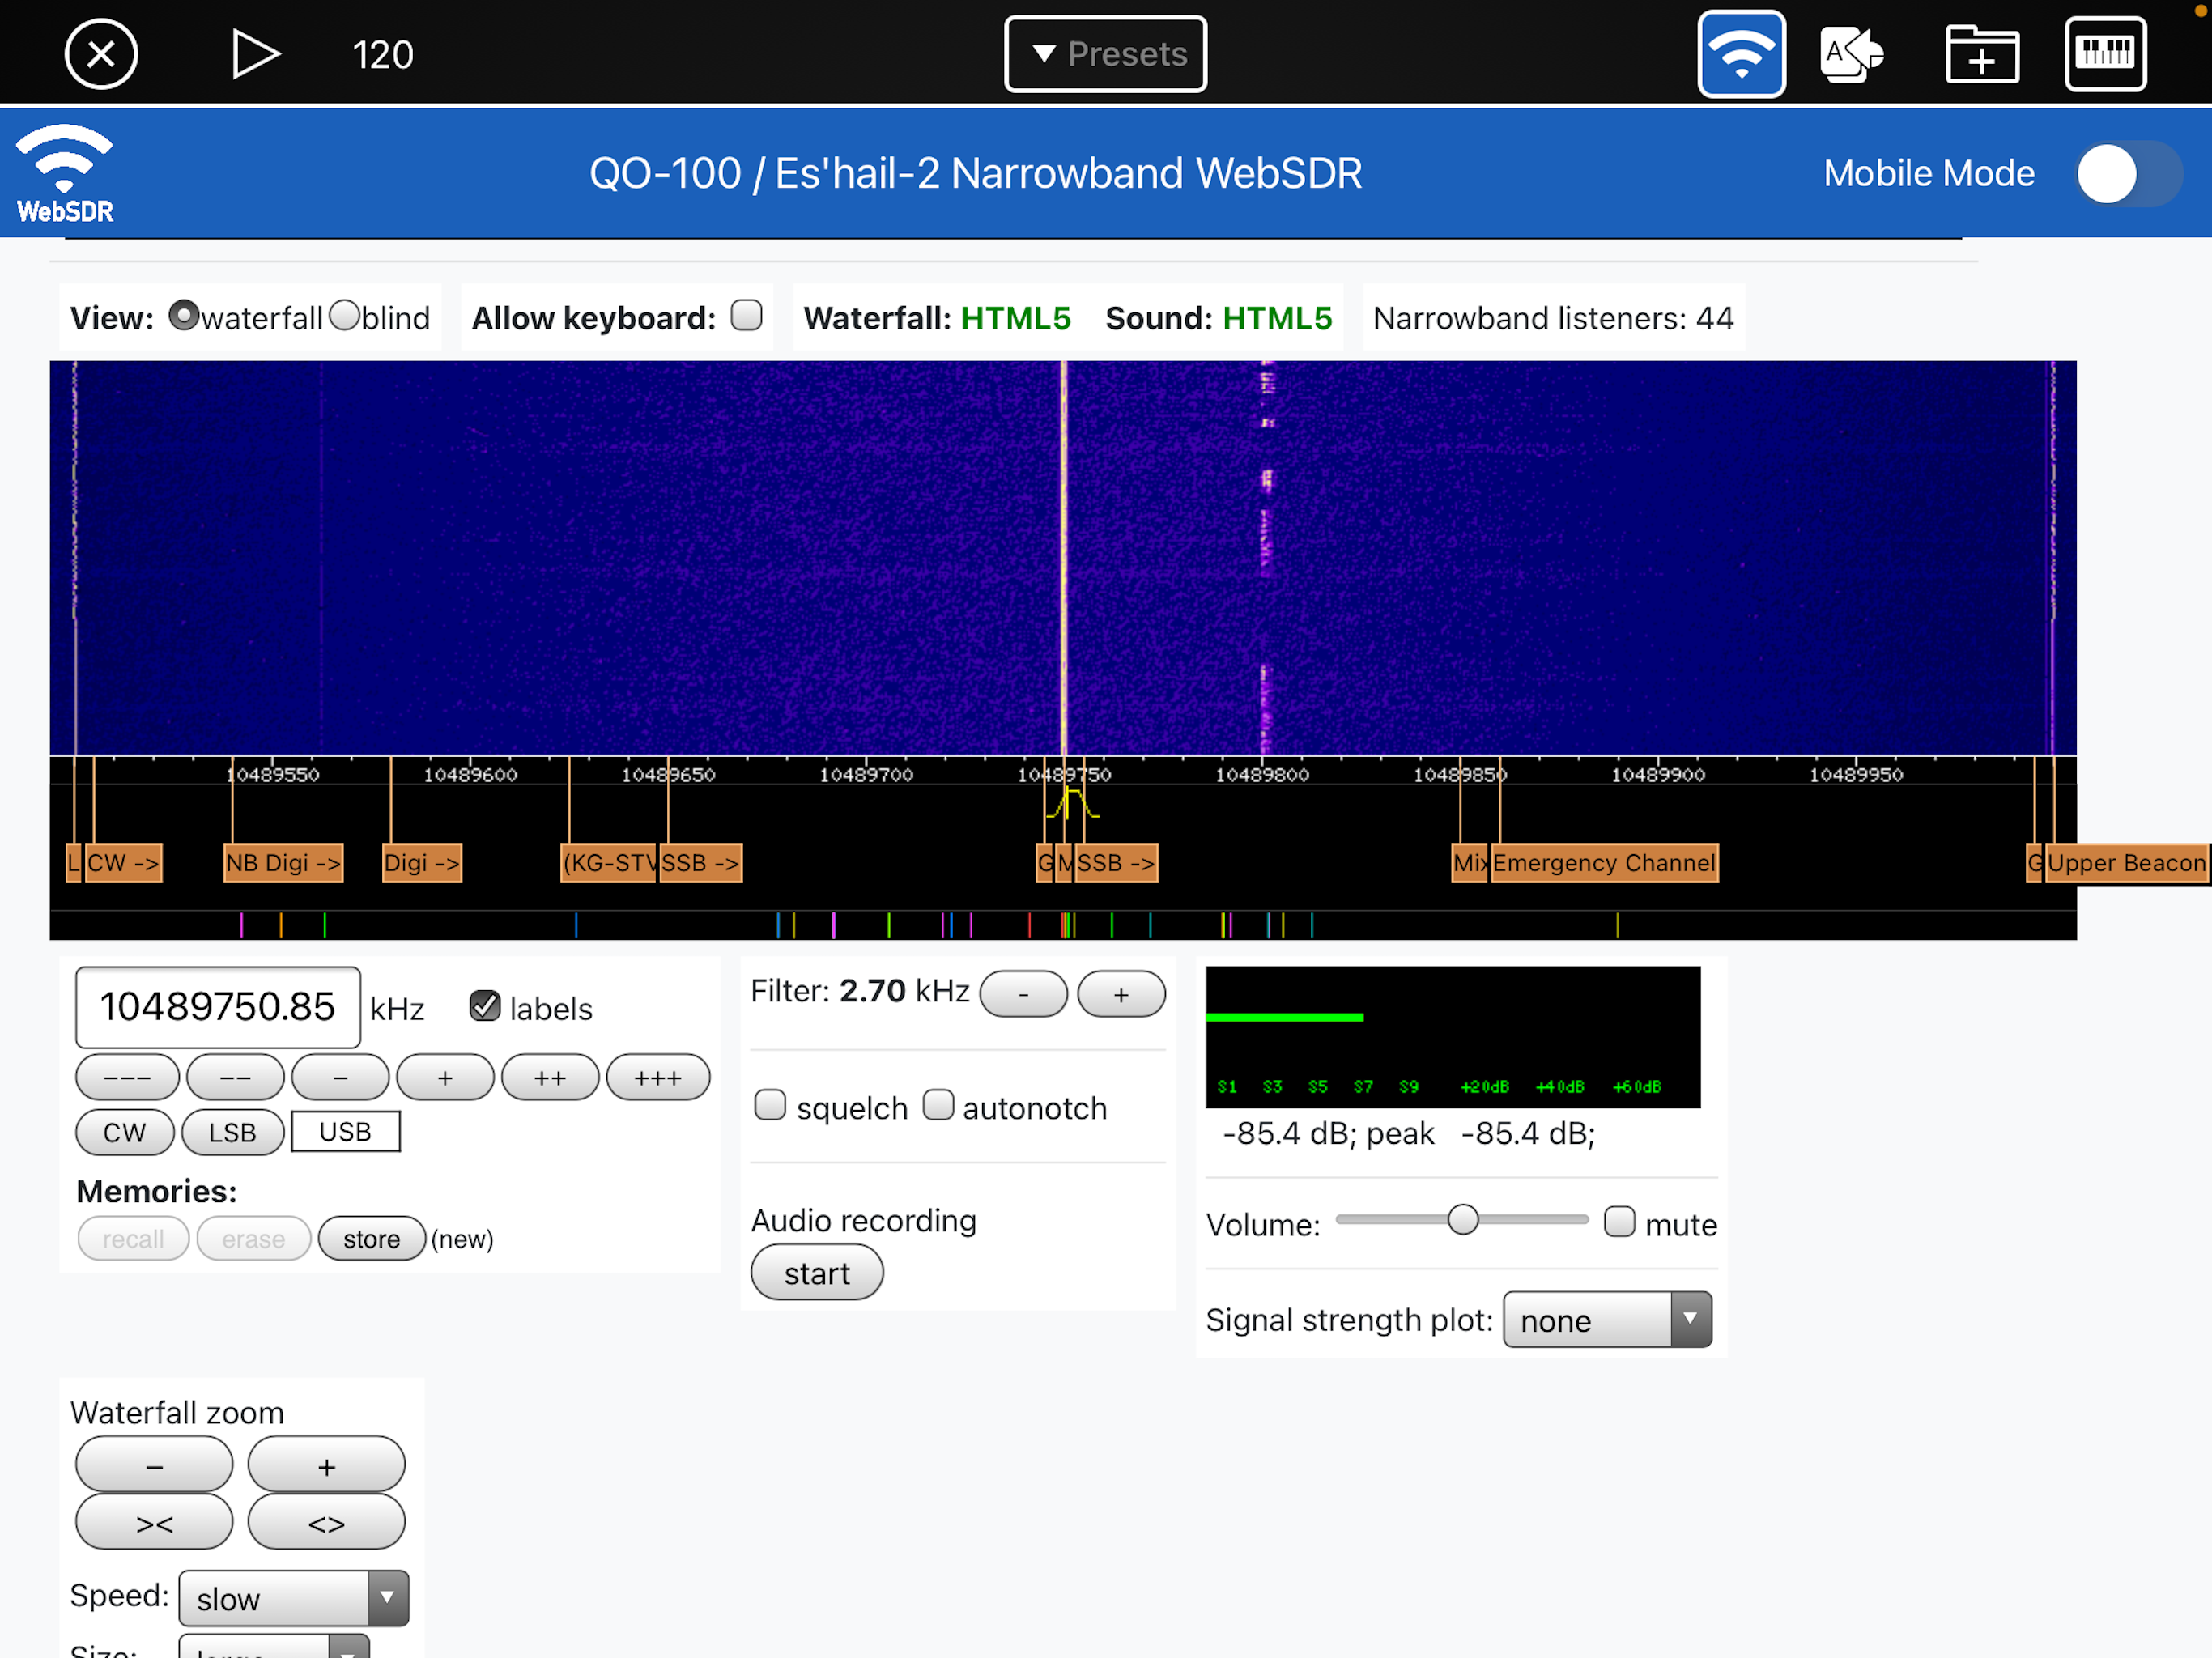Click the add folder icon
The height and width of the screenshot is (1658, 2212).
[x=1981, y=54]
